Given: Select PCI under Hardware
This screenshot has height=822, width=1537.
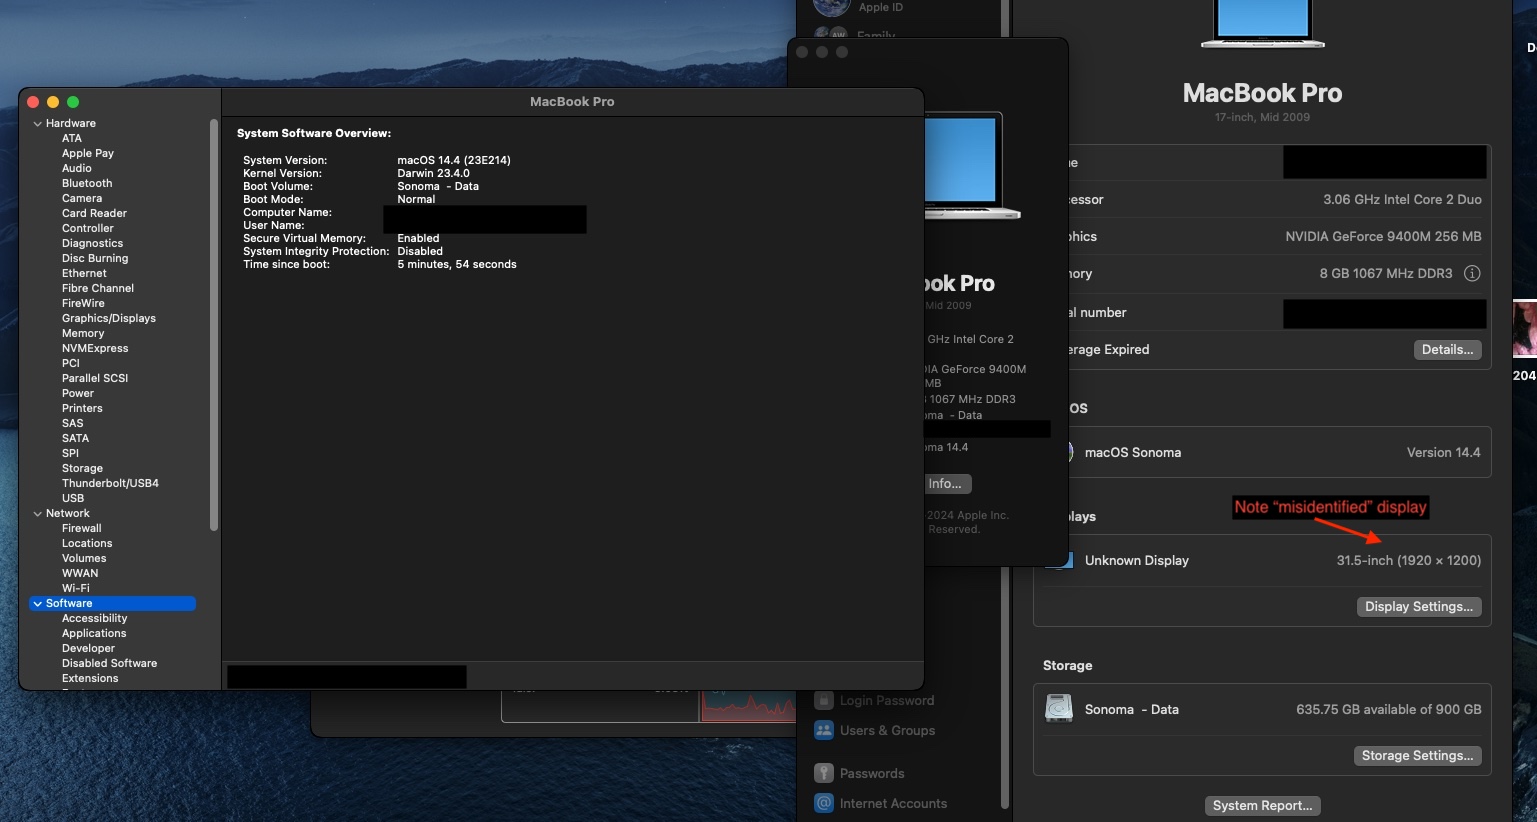Looking at the screenshot, I should 71,364.
